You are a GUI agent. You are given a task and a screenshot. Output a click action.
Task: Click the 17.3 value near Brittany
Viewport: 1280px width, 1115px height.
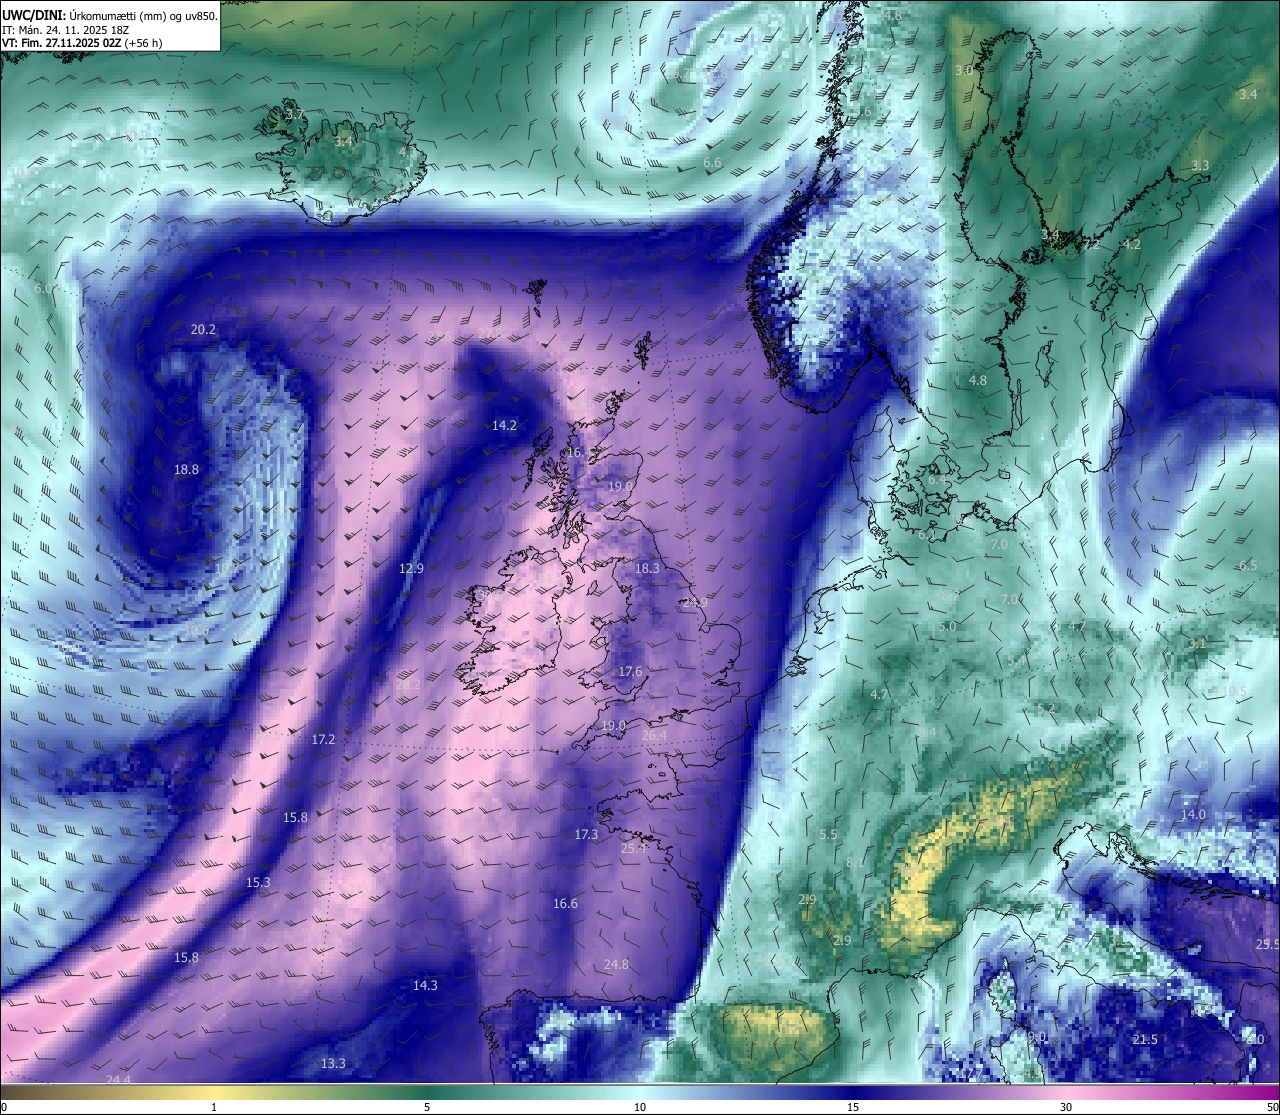(586, 834)
